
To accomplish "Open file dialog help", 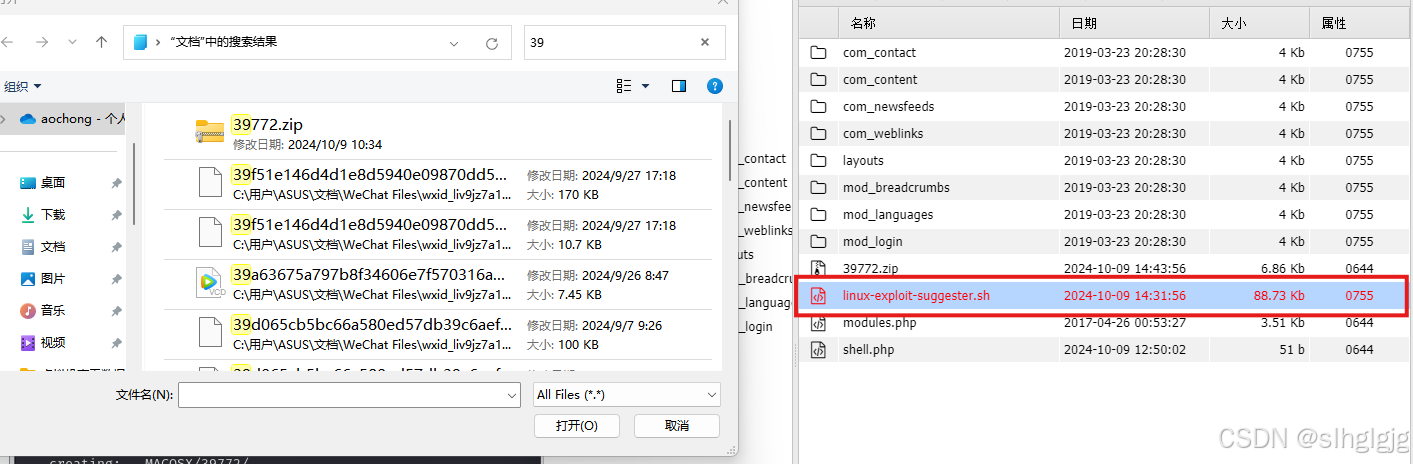I will tap(715, 87).
